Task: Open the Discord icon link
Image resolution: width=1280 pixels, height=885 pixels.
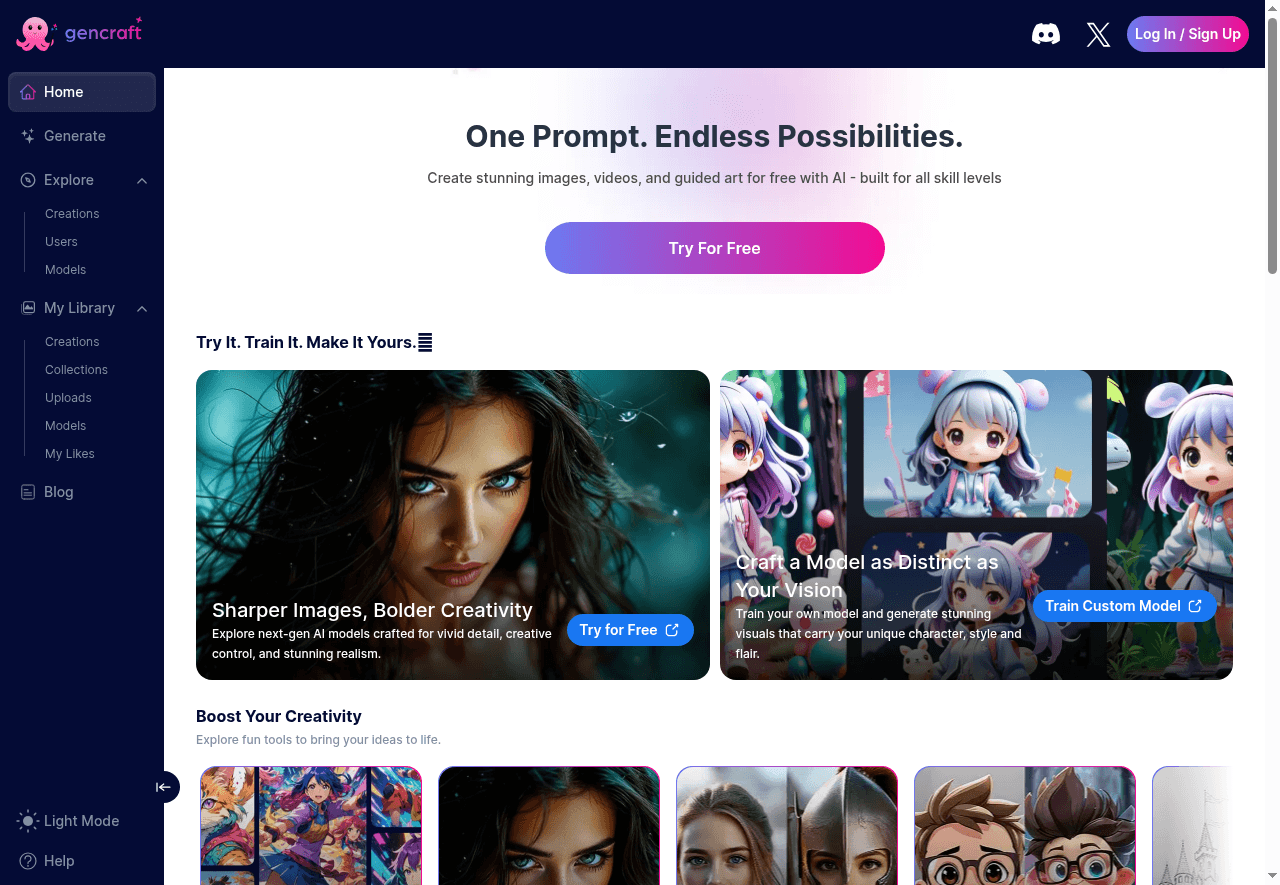Action: pos(1046,34)
